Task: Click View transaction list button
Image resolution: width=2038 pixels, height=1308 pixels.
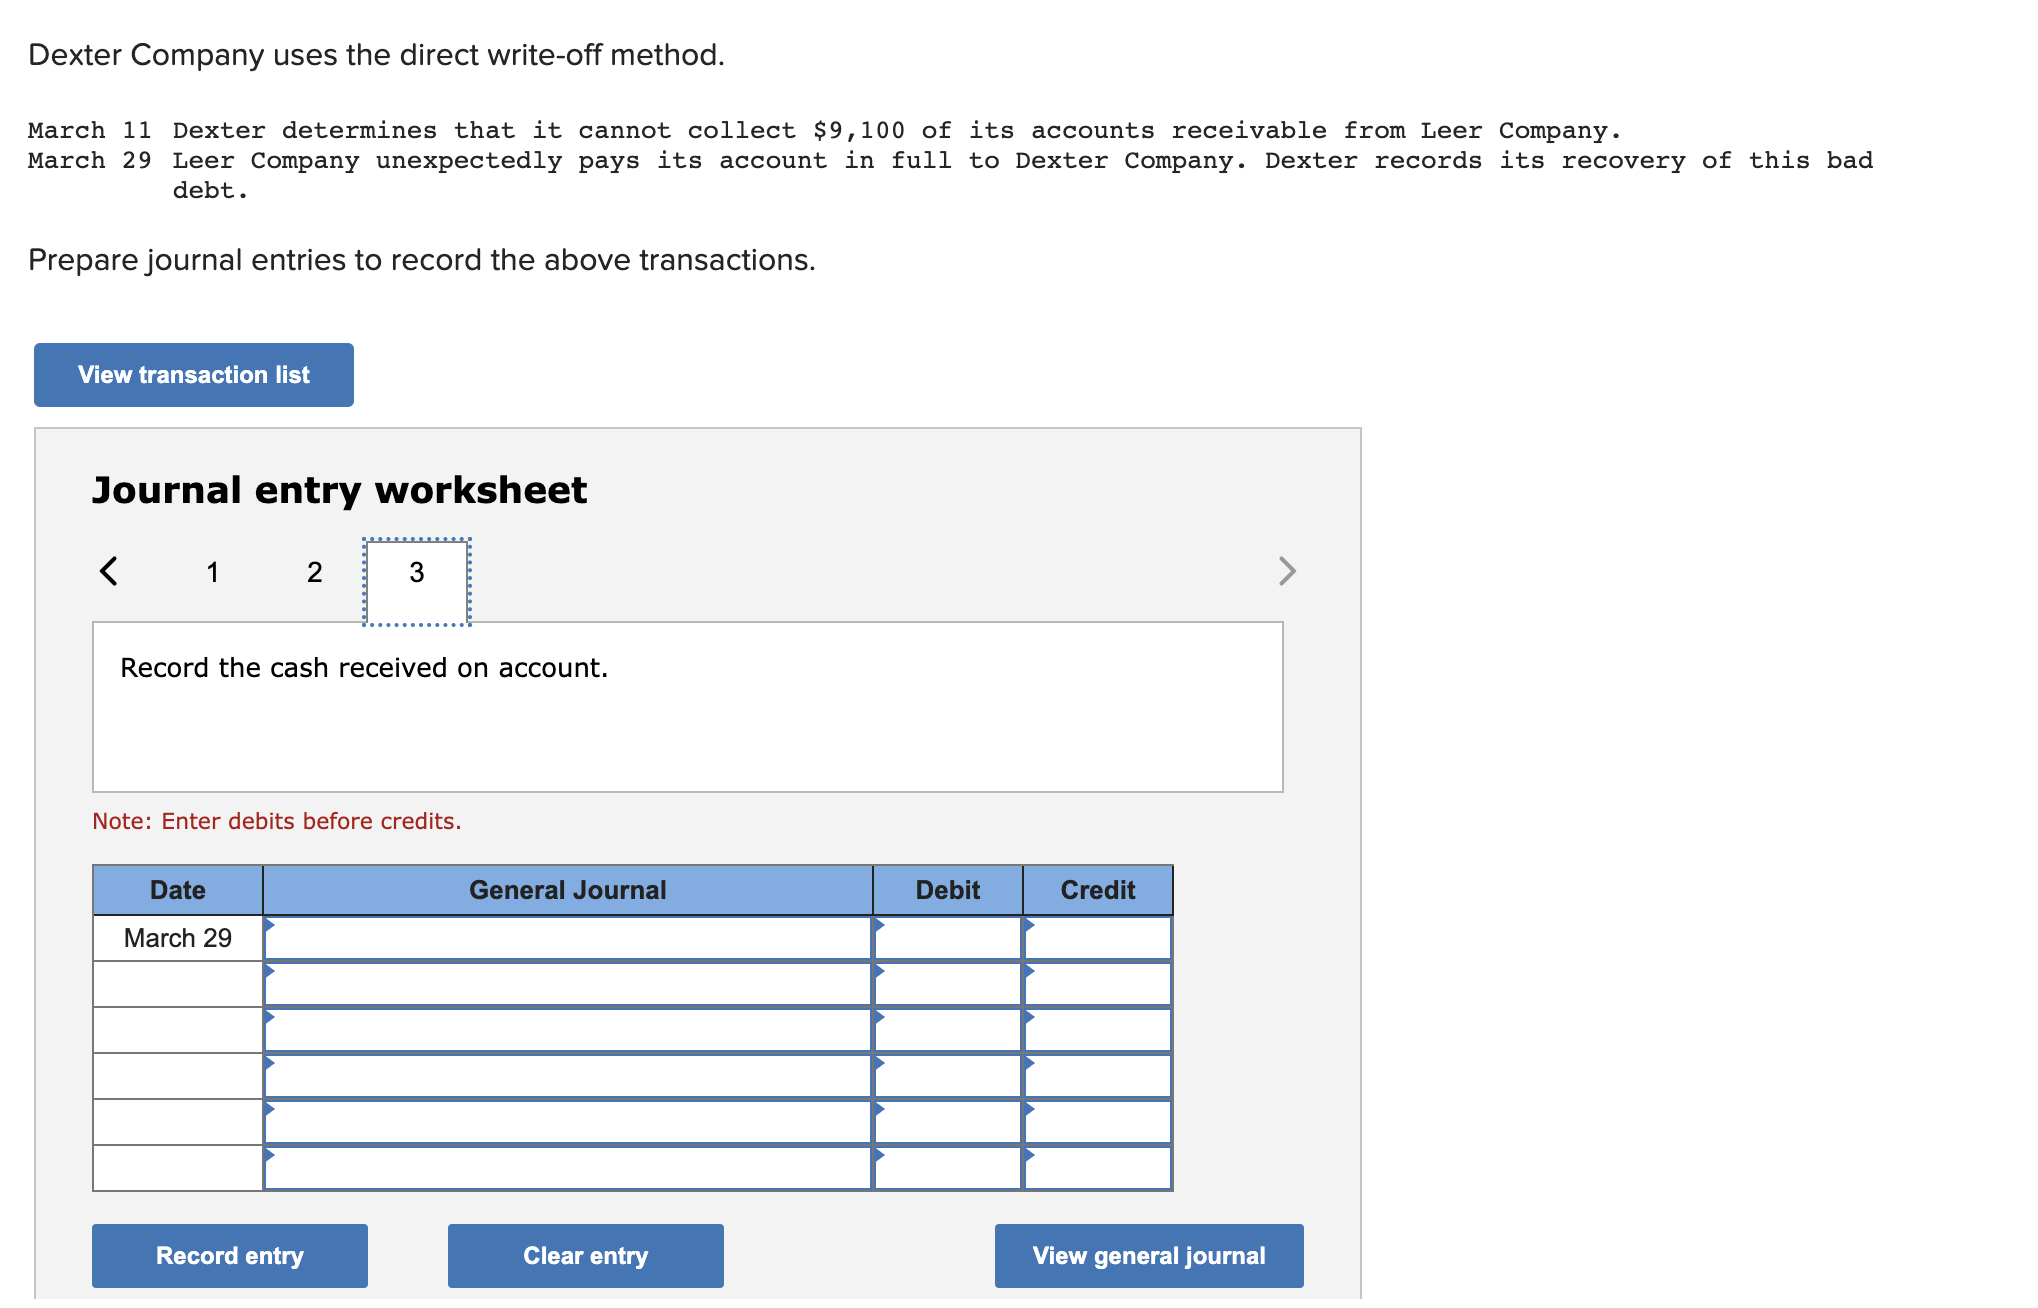Action: pyautogui.click(x=194, y=375)
